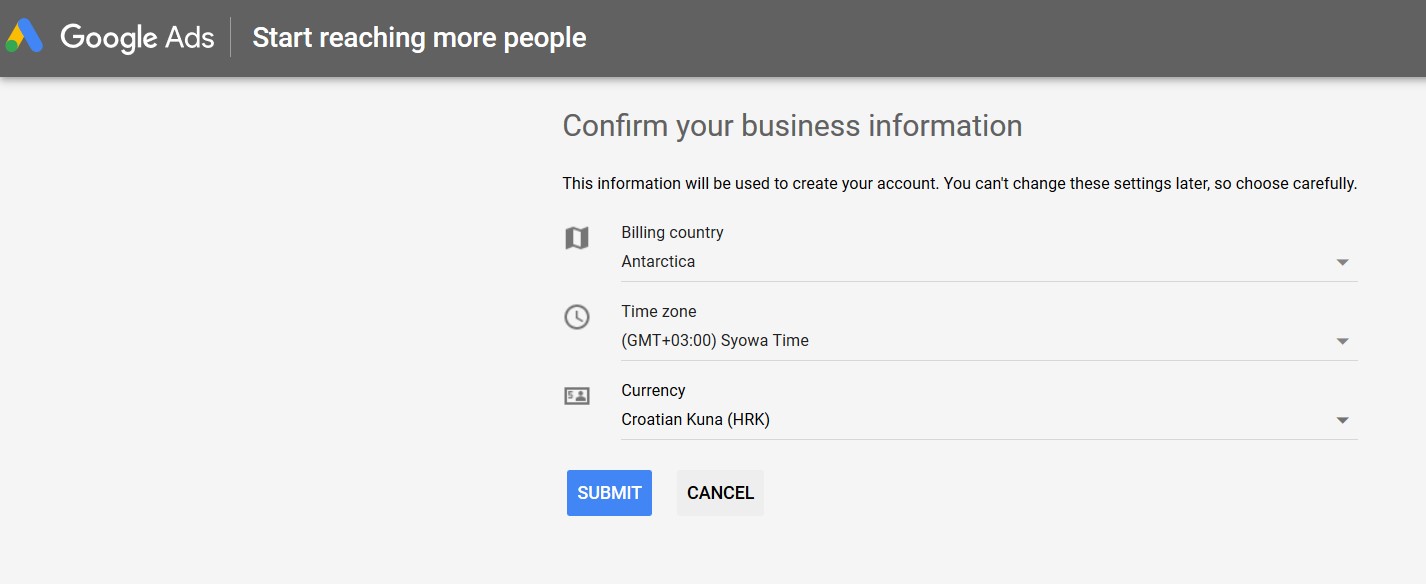
Task: Click the payment card icon beside Currency
Action: (x=577, y=396)
